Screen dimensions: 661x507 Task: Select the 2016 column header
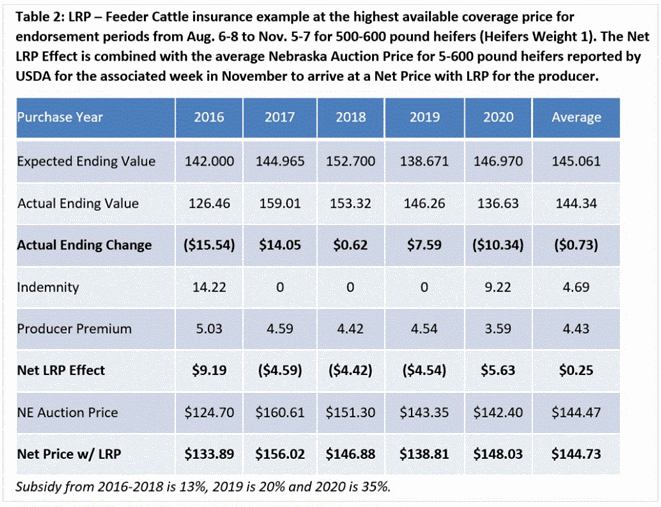[x=208, y=118]
